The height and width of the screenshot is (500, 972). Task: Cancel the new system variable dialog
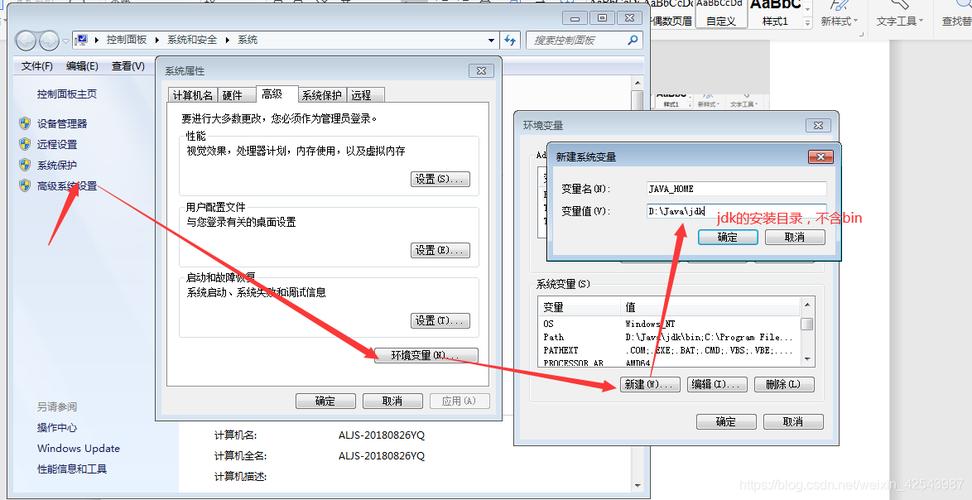click(x=795, y=237)
